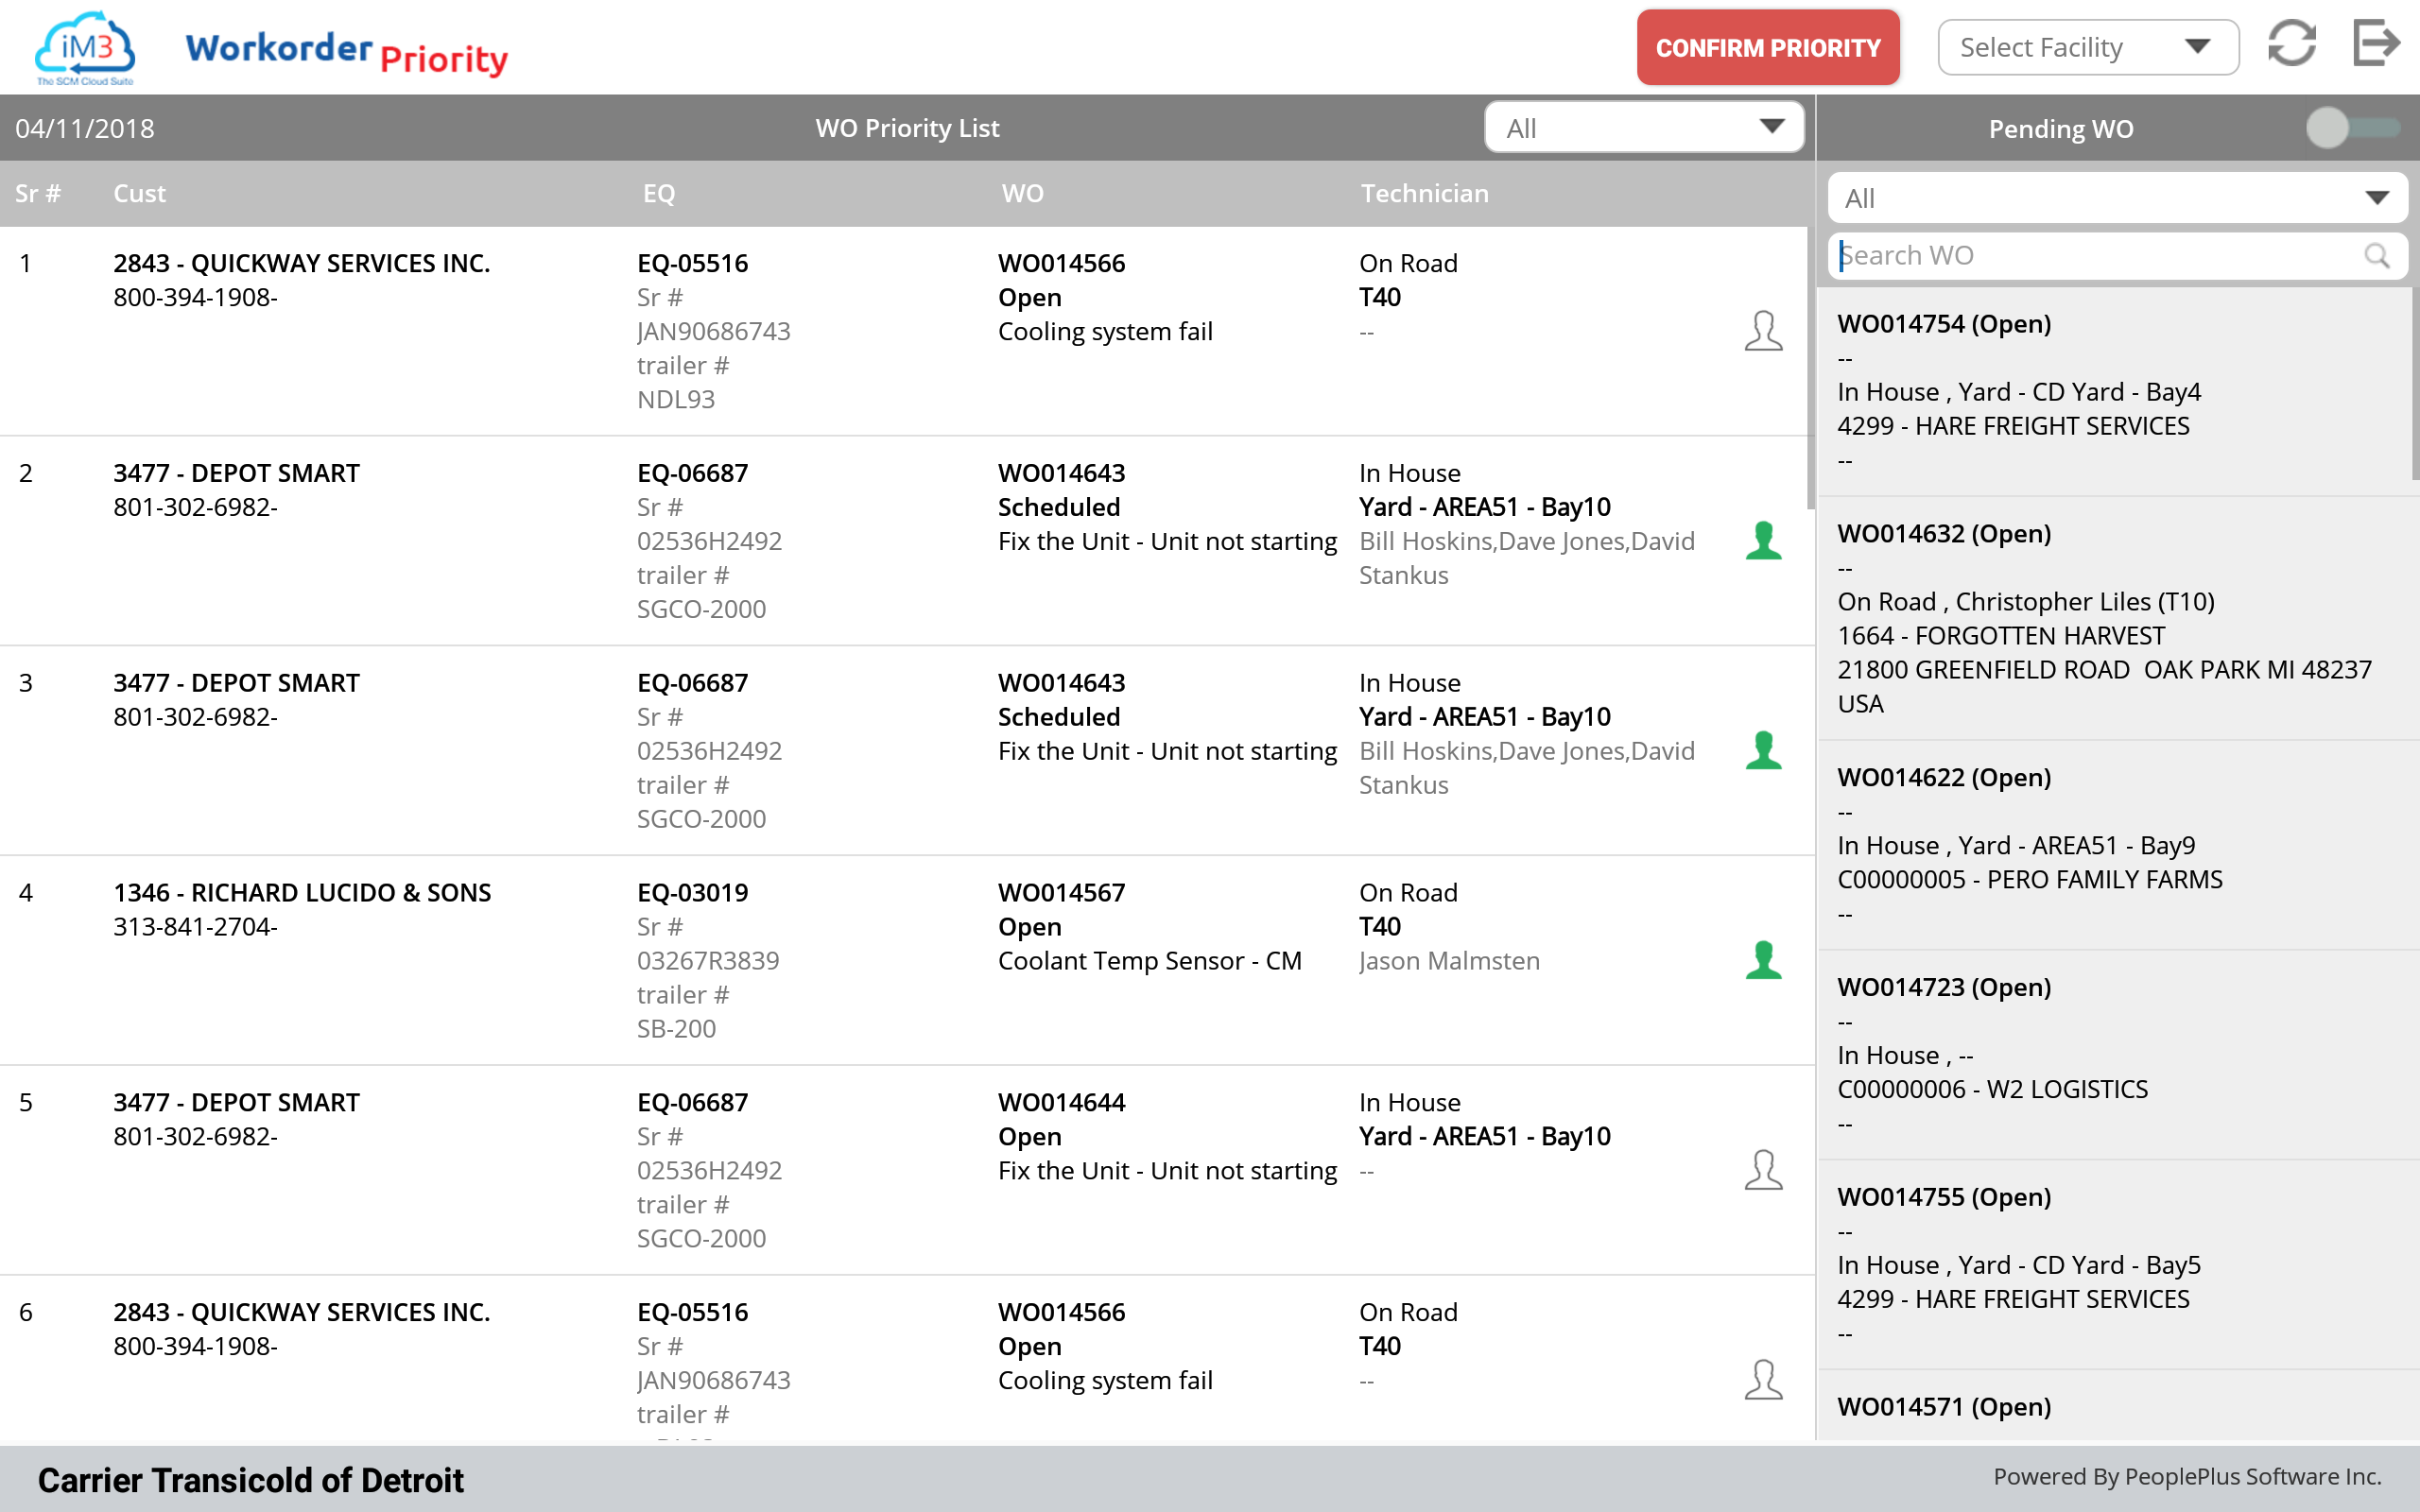Click green technician icon in row 2

pos(1763,541)
